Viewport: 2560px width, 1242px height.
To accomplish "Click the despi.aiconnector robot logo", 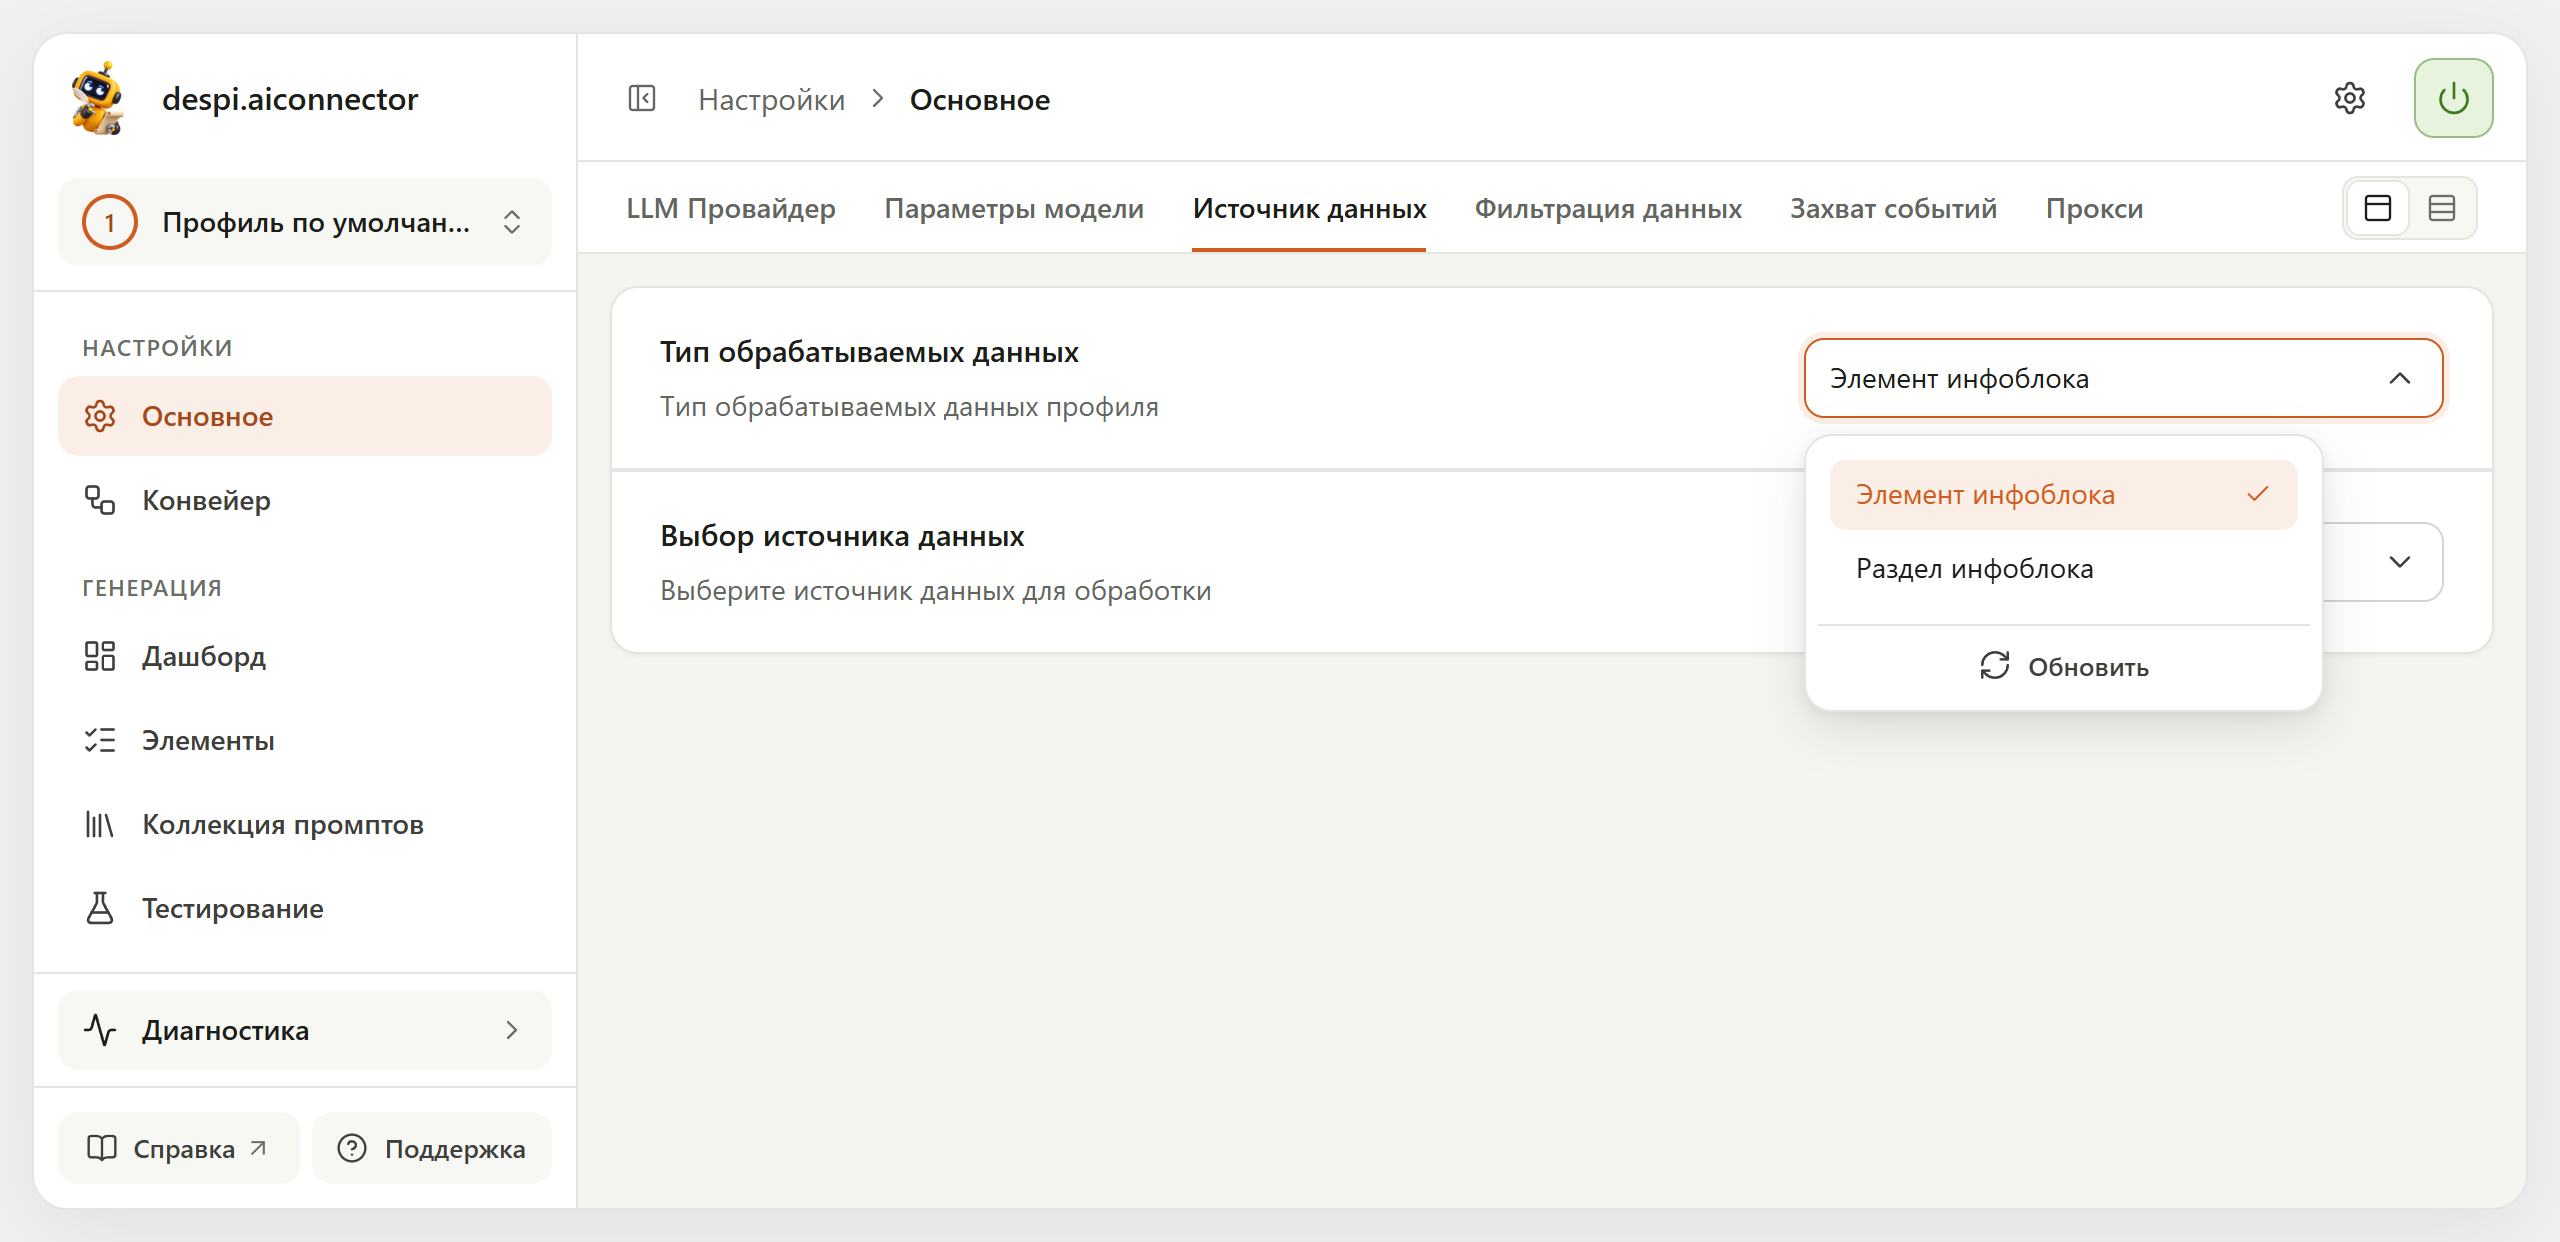I will [97, 98].
